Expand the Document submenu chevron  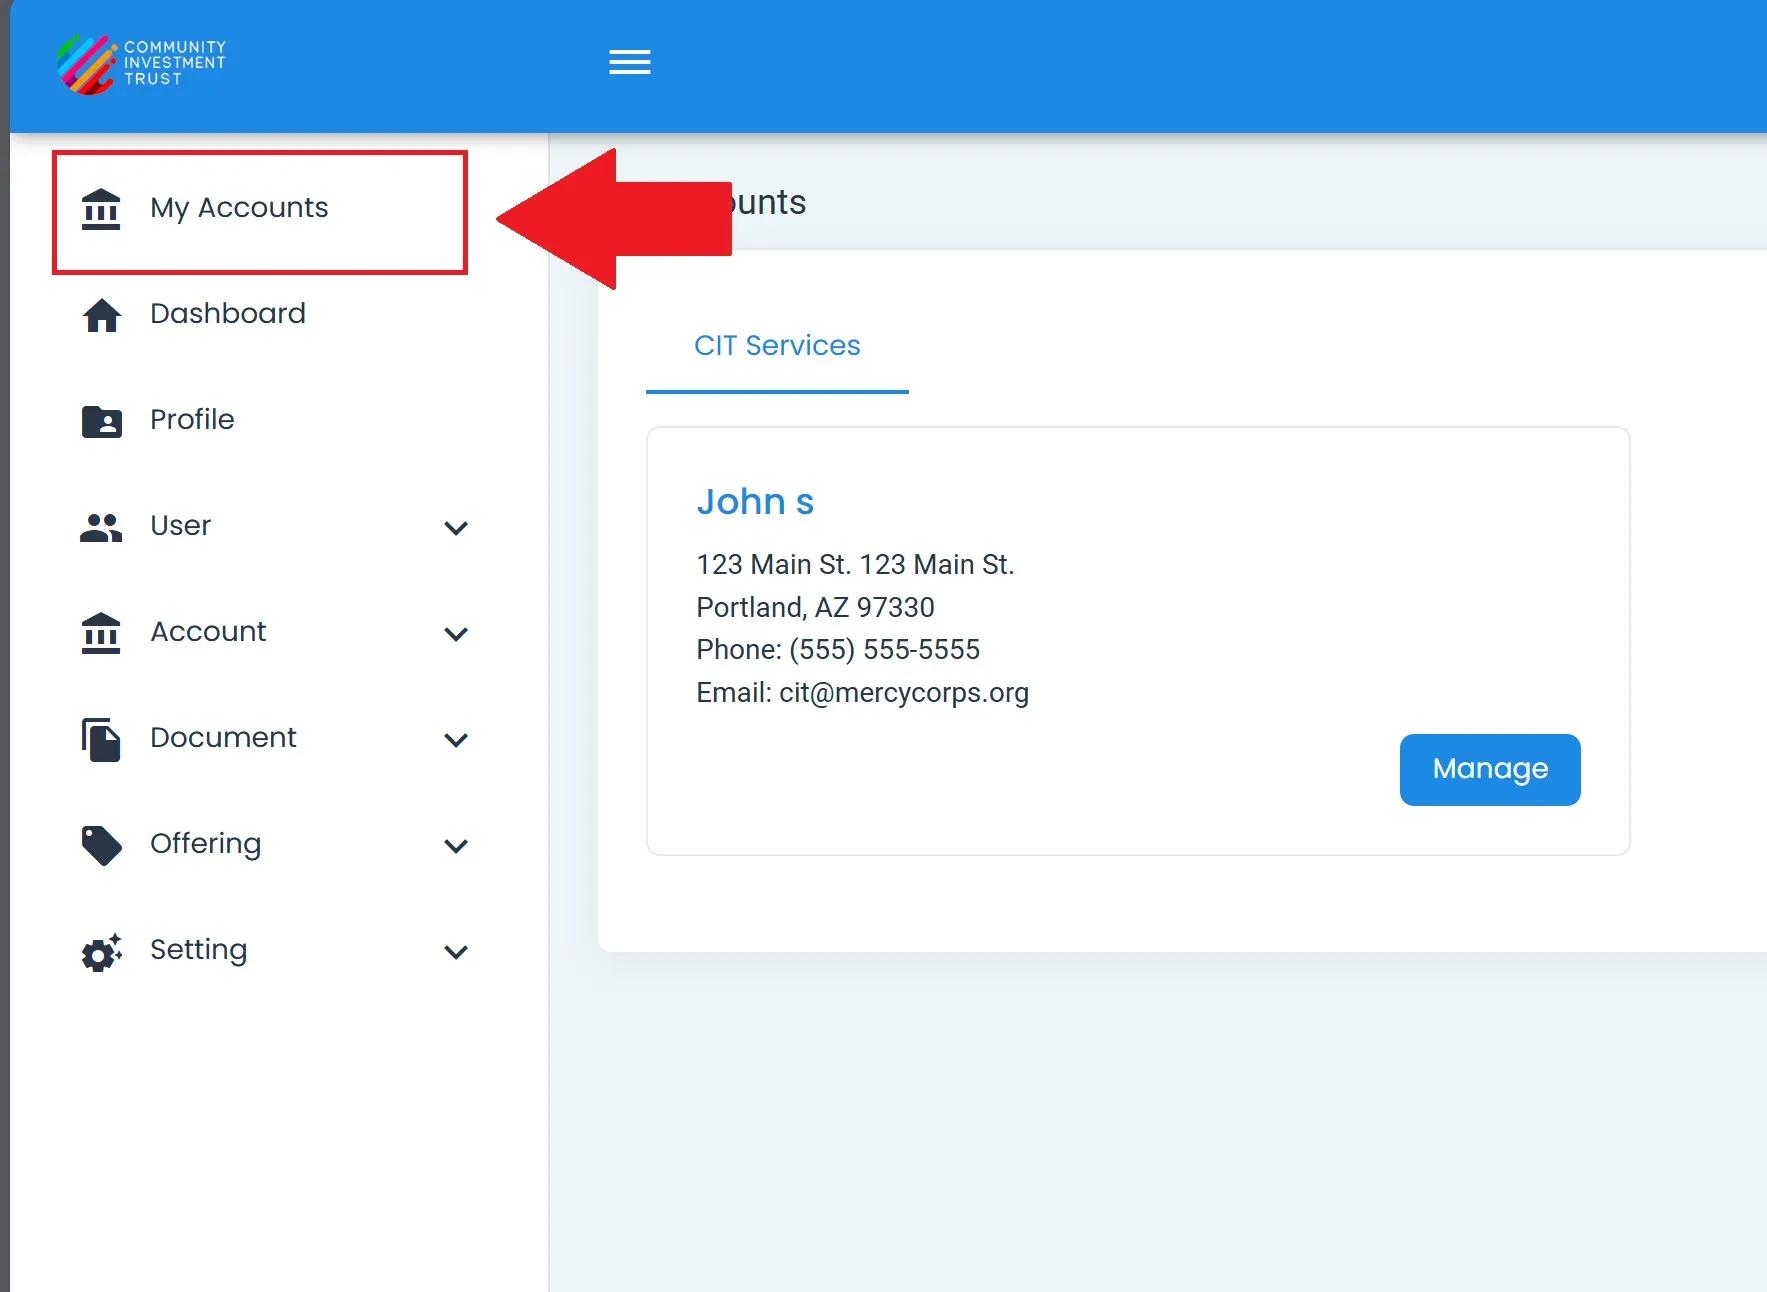pos(456,740)
